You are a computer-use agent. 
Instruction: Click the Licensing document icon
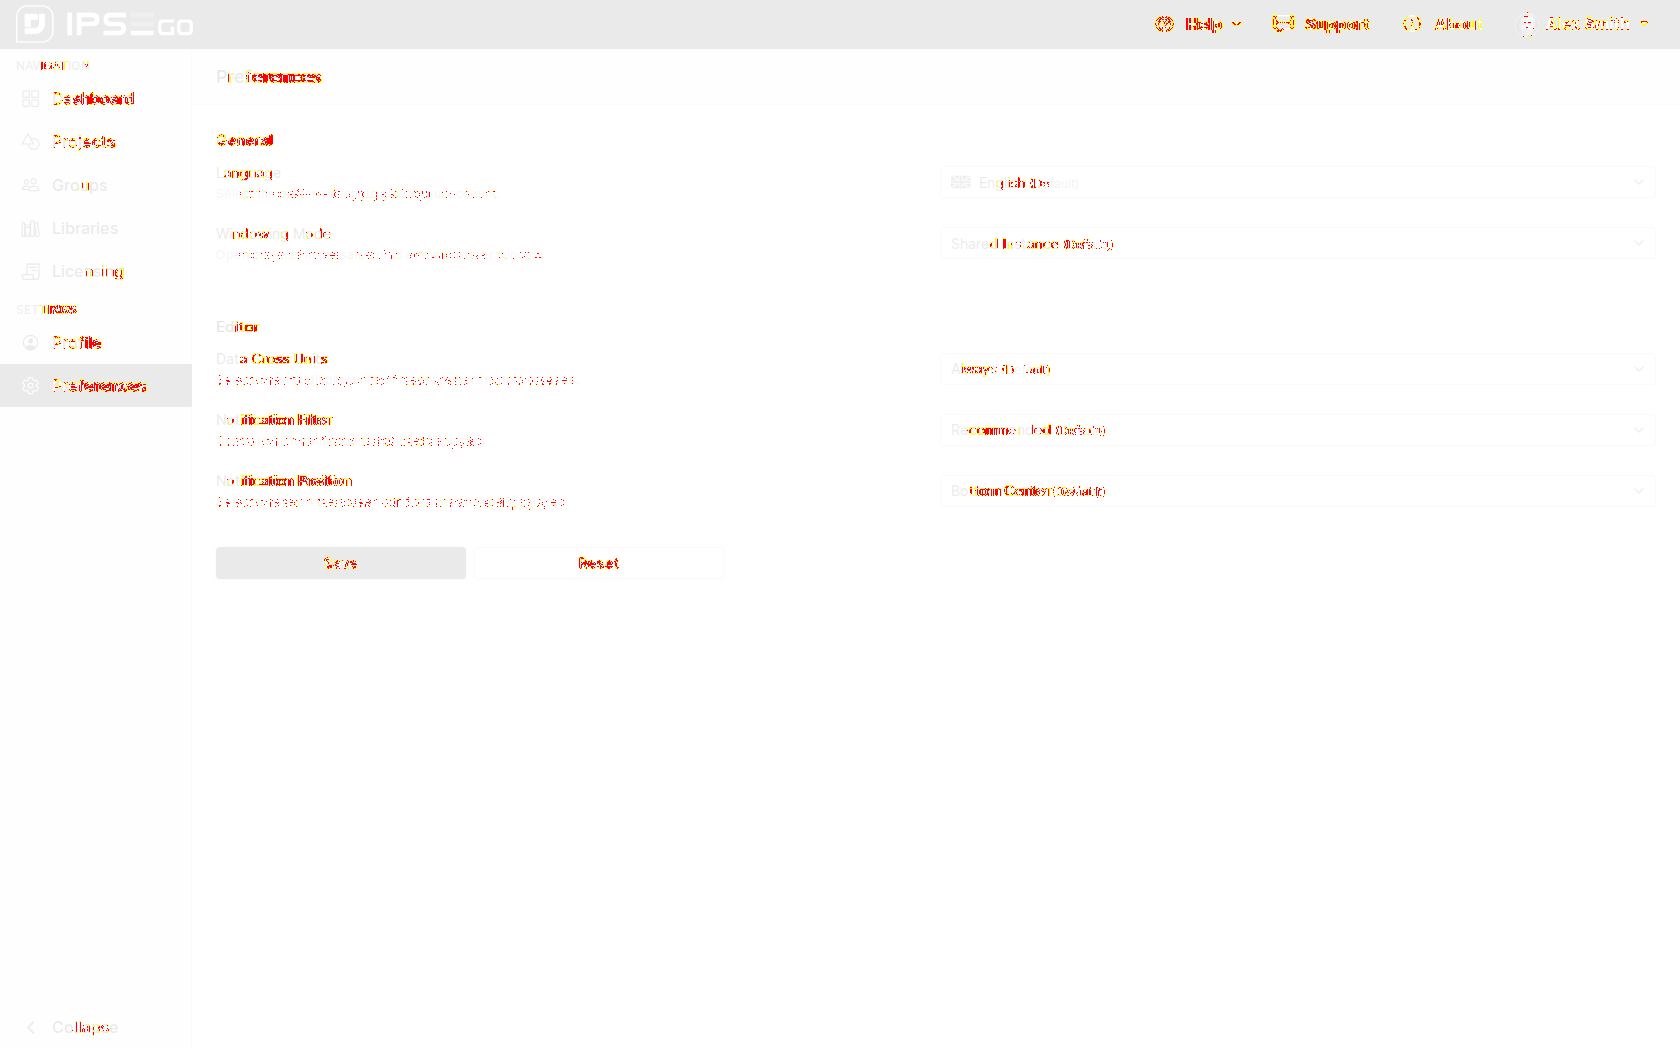point(31,272)
